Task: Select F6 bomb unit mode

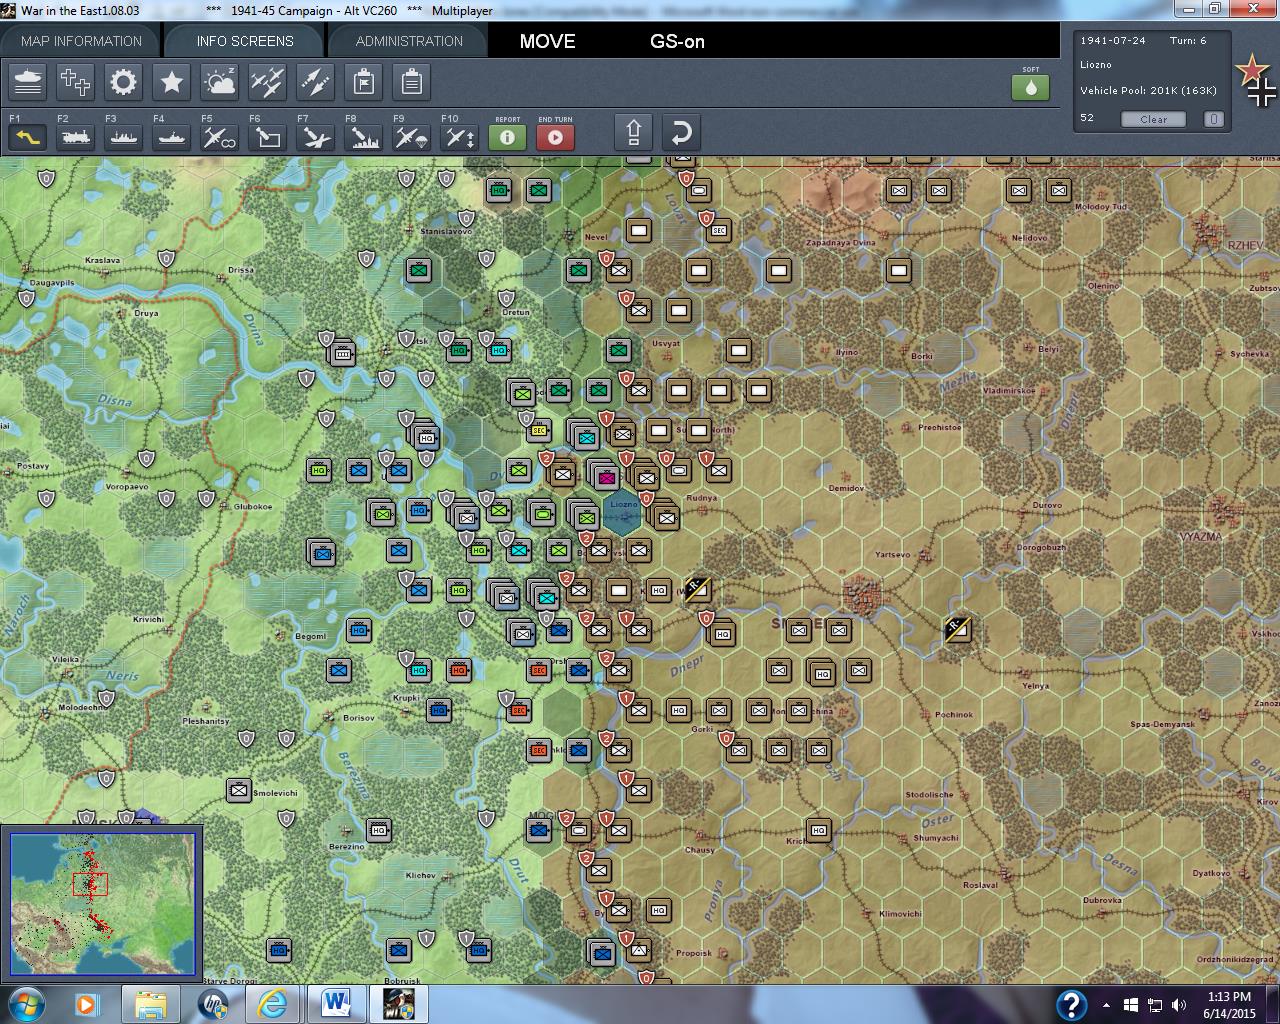Action: click(268, 137)
